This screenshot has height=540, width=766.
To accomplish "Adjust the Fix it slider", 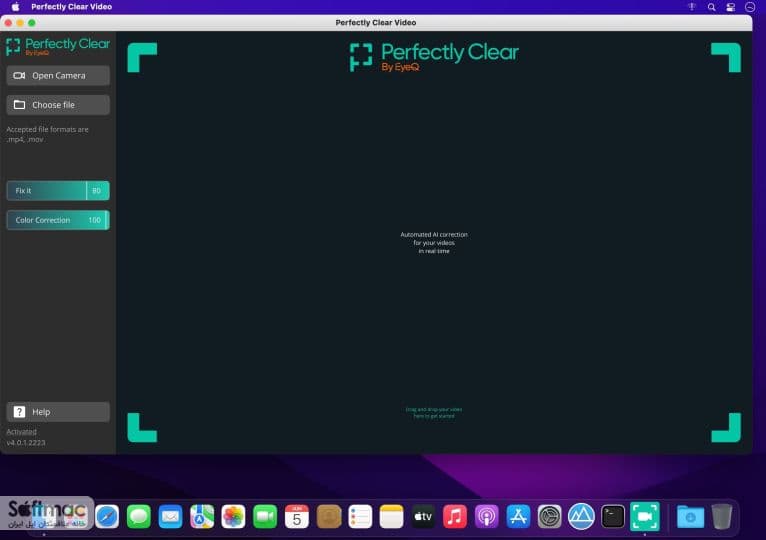I will coord(58,191).
